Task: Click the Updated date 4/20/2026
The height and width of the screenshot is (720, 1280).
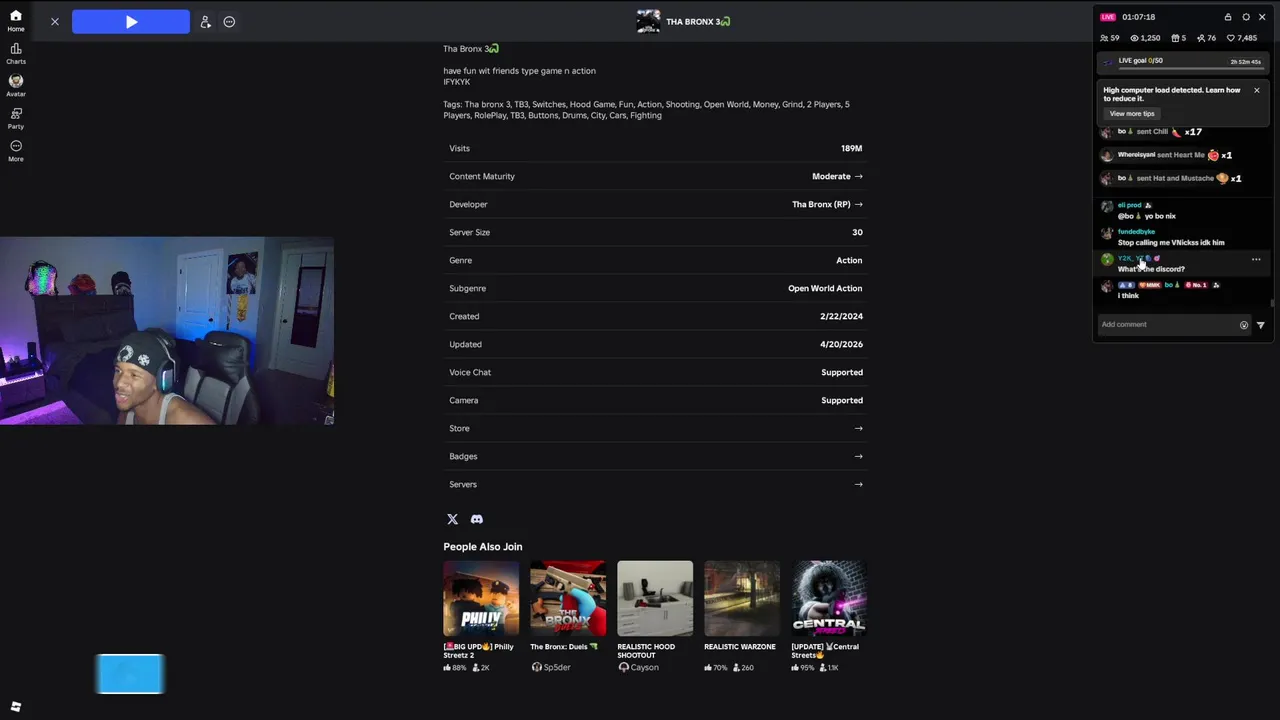Action: pos(841,344)
